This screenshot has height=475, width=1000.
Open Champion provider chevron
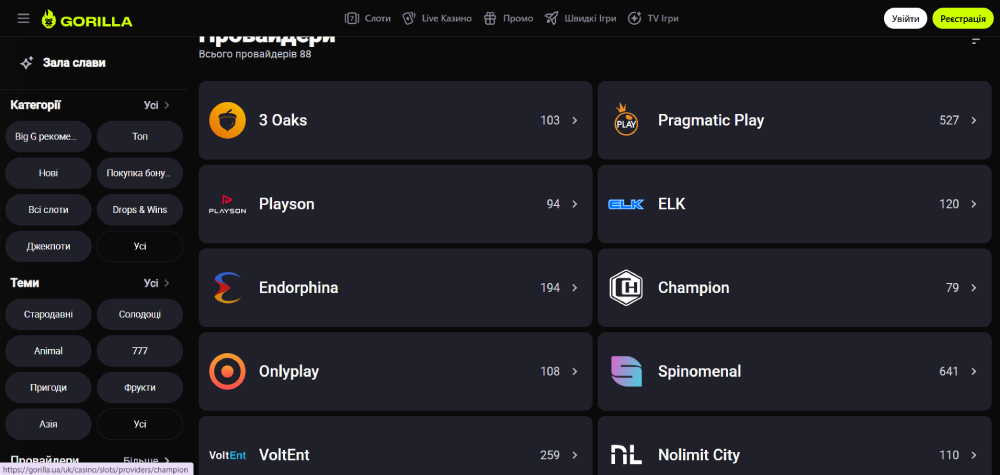[974, 288]
